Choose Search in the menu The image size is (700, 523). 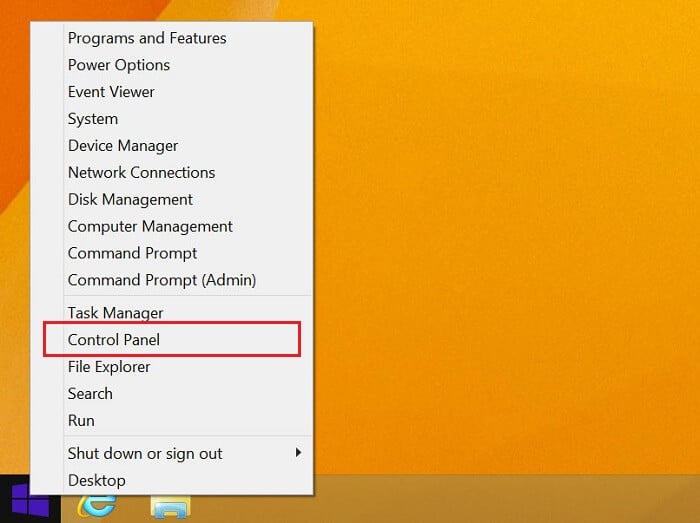point(171,393)
